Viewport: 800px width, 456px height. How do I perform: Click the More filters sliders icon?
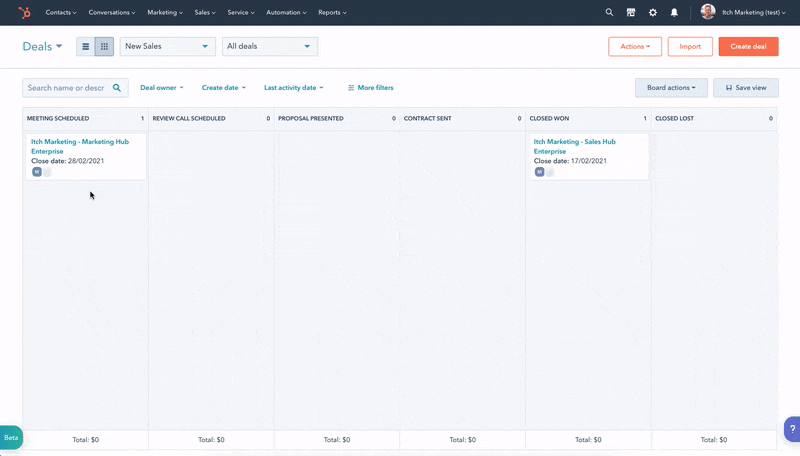click(x=351, y=88)
